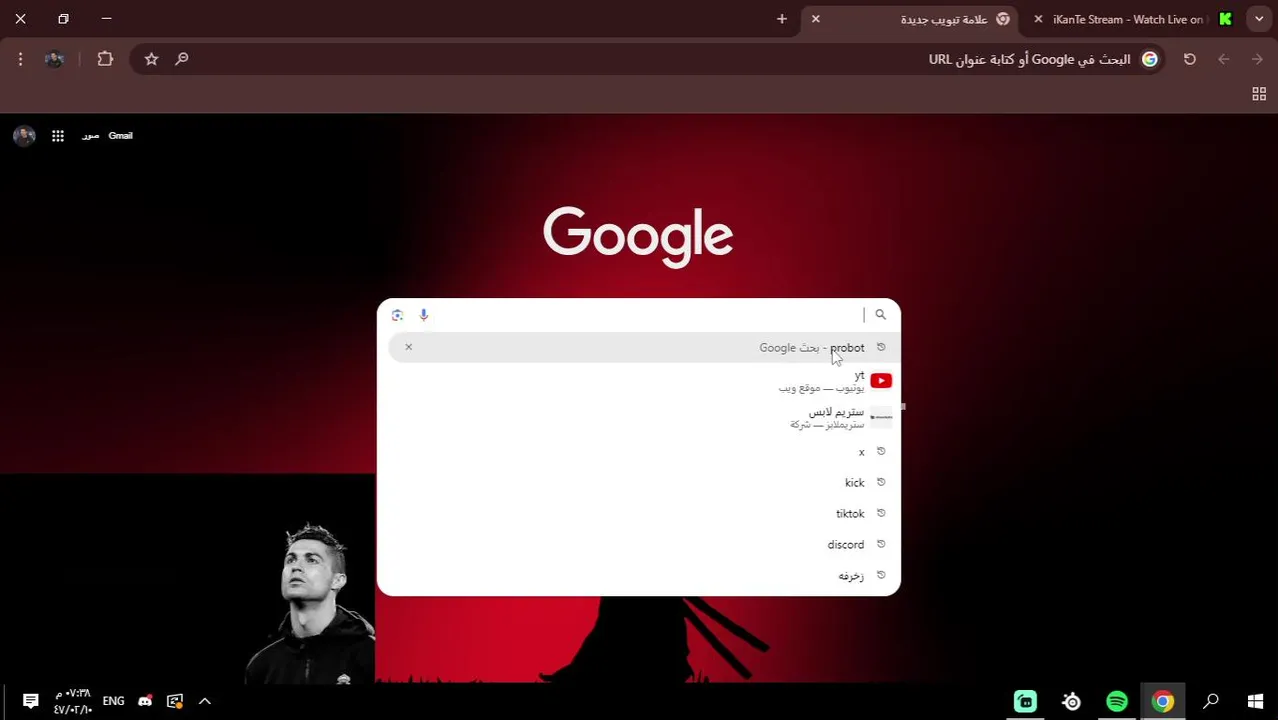Start voice search with microphone icon
The width and height of the screenshot is (1278, 720).
click(424, 315)
